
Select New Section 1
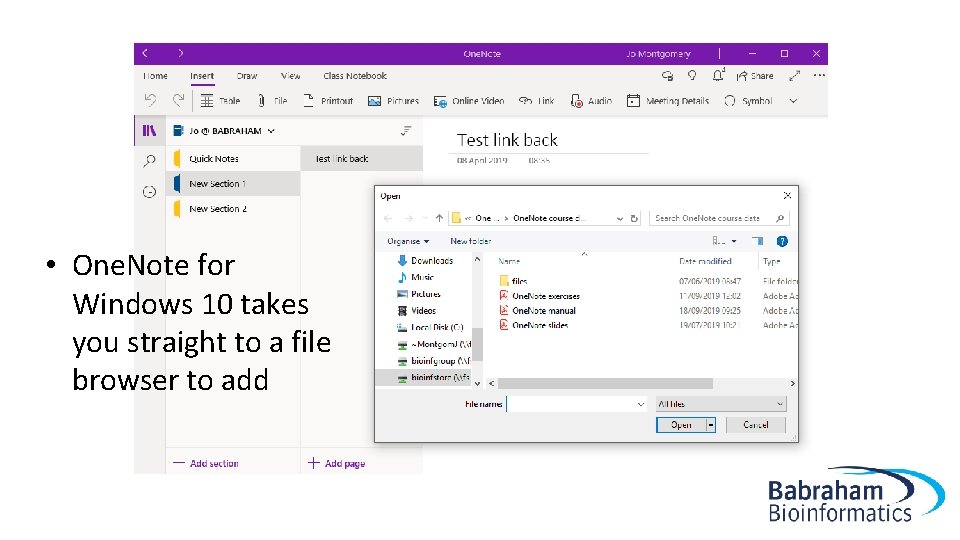pyautogui.click(x=233, y=184)
